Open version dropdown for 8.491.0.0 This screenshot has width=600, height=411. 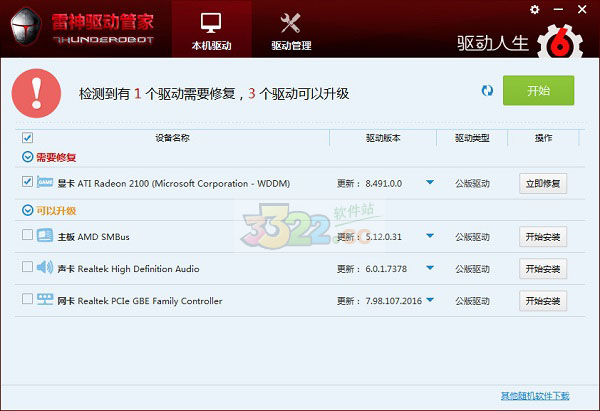coord(430,183)
